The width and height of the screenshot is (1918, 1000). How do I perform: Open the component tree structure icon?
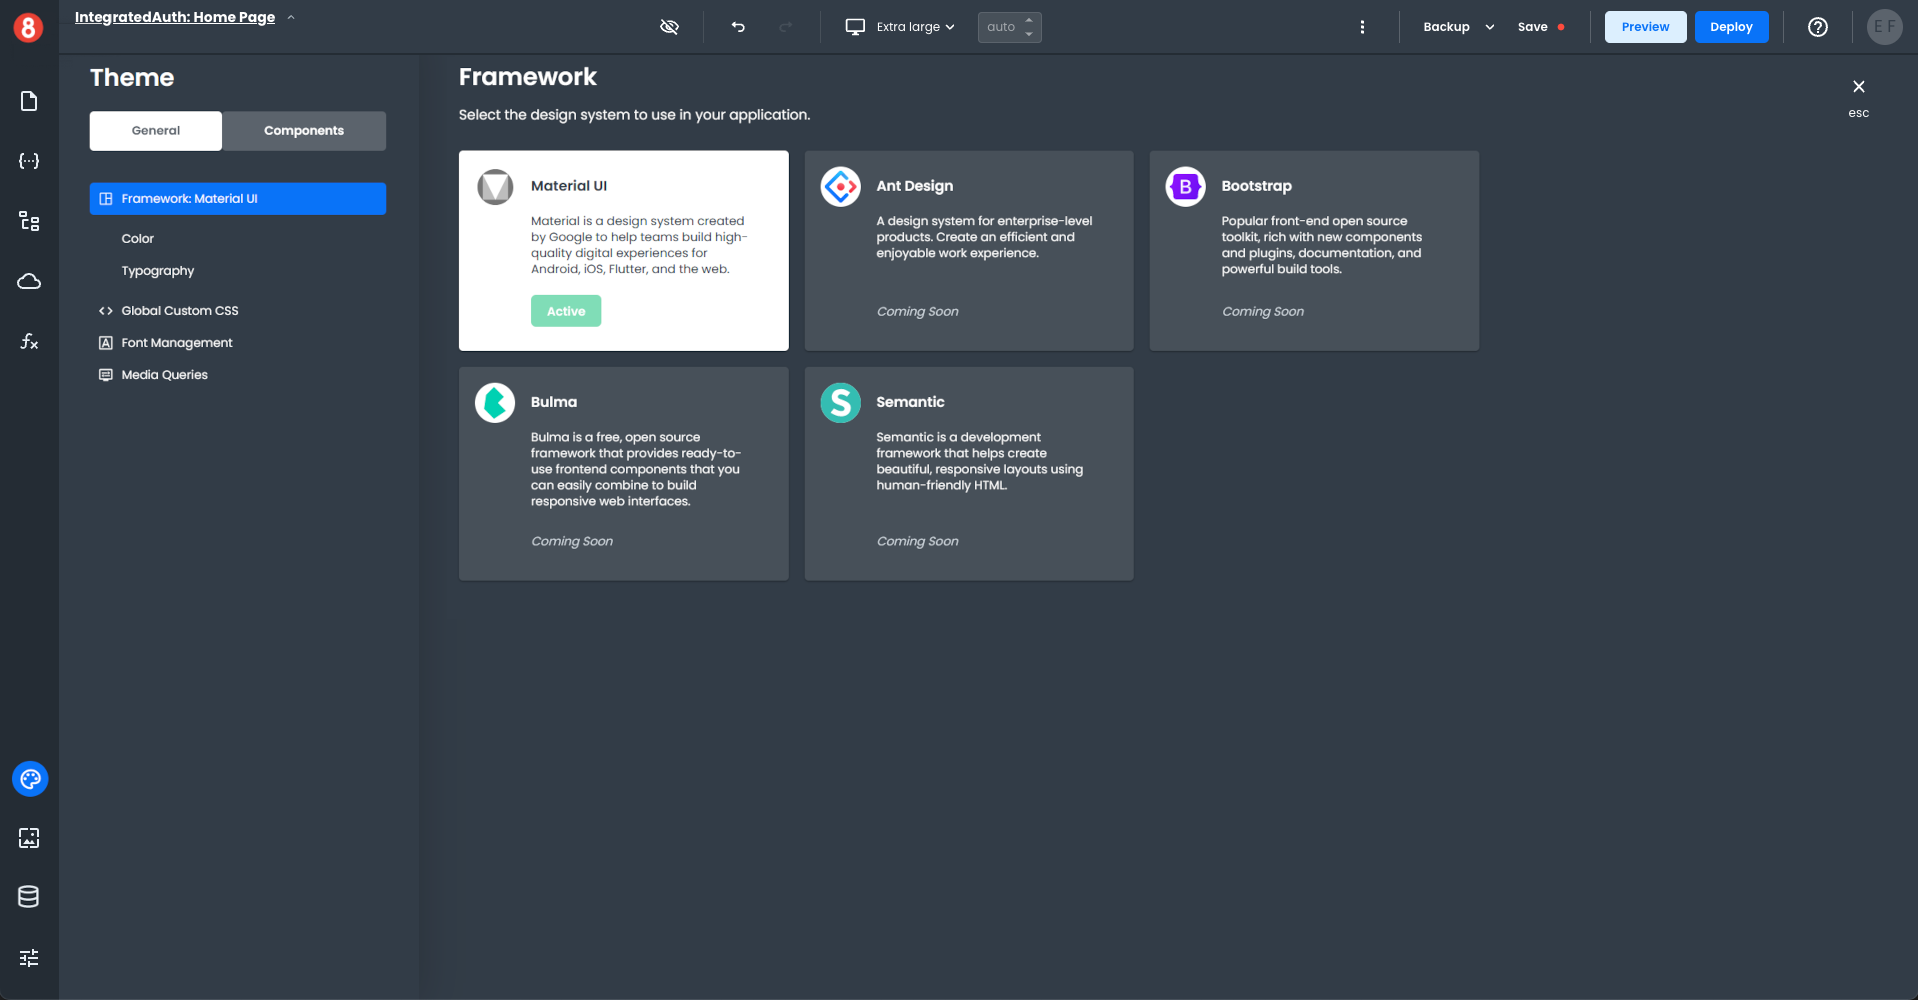coord(29,221)
